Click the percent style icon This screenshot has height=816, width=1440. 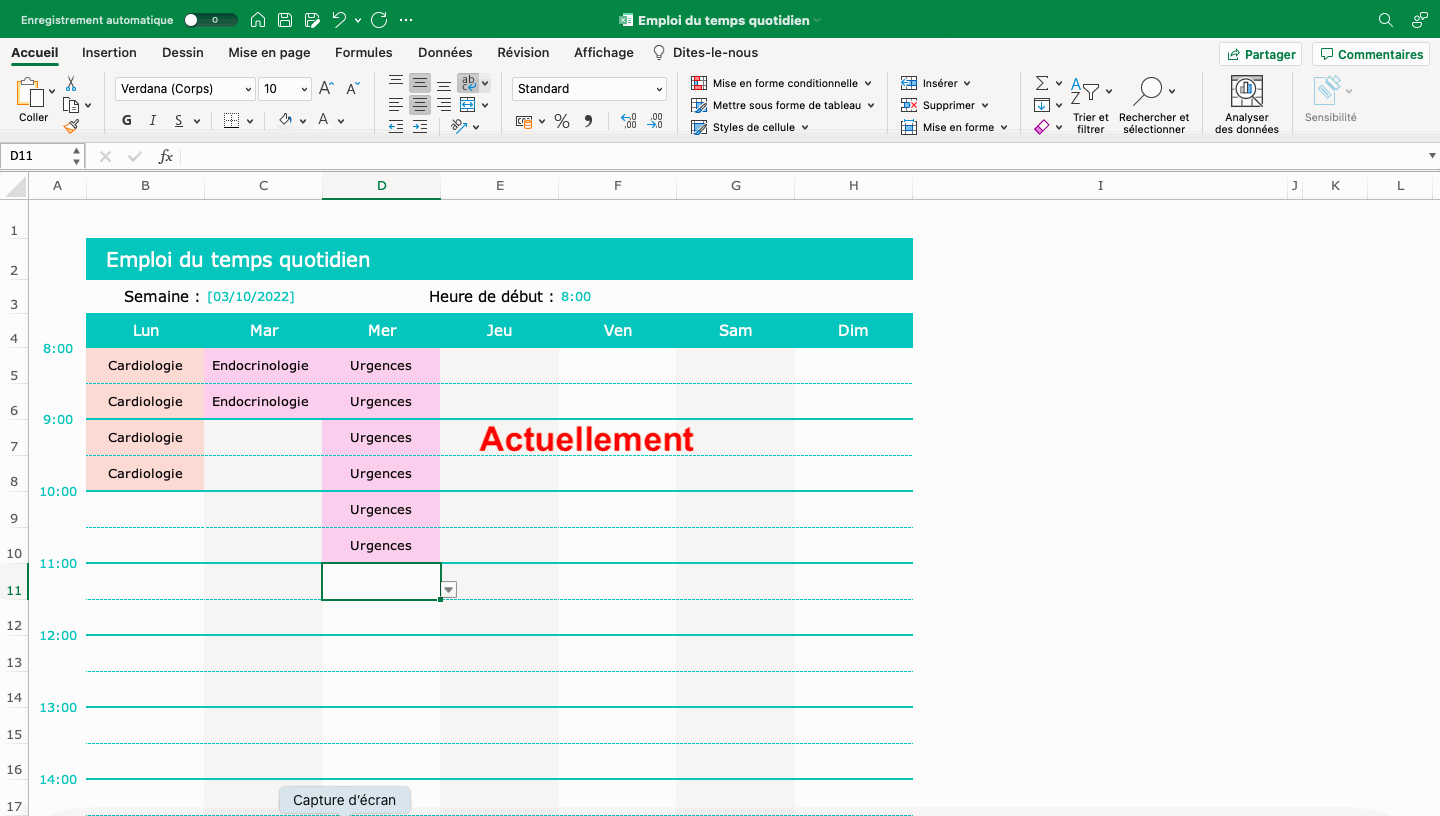click(x=562, y=121)
